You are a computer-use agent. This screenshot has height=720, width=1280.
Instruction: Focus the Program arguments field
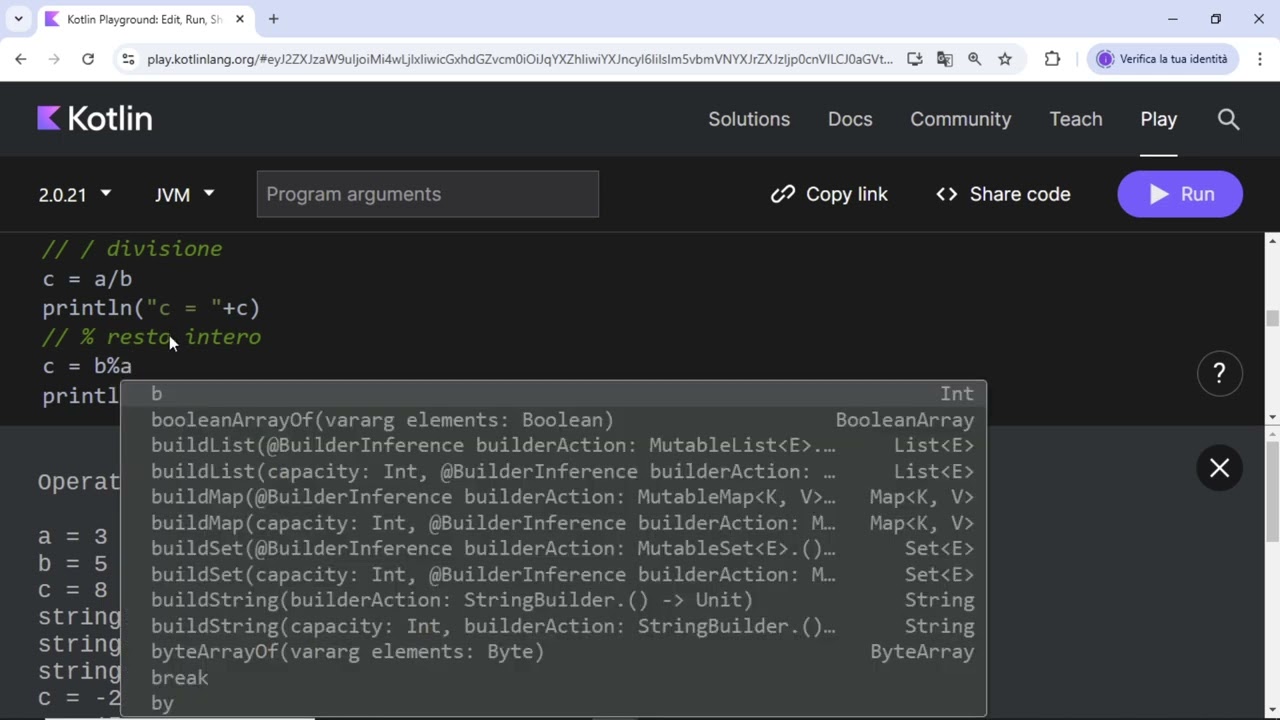coord(428,194)
